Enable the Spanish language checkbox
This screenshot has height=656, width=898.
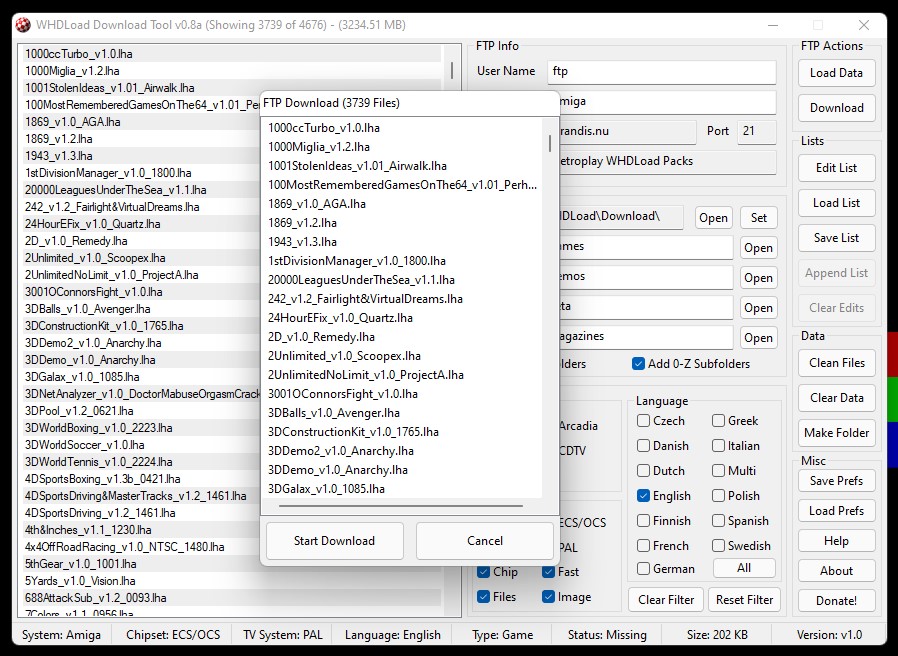click(718, 521)
